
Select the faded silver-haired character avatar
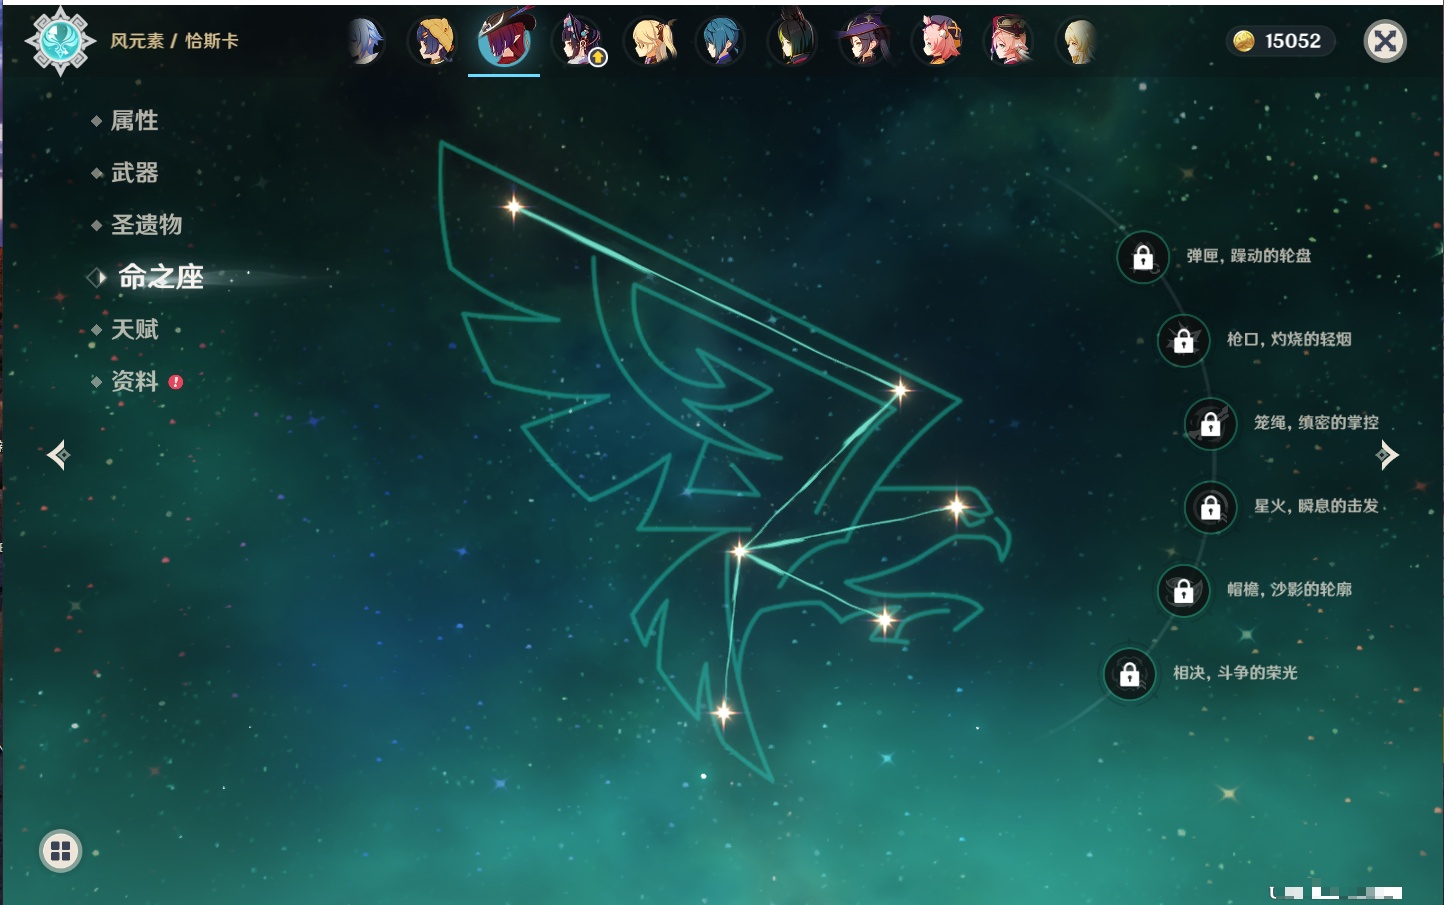[x=365, y=42]
